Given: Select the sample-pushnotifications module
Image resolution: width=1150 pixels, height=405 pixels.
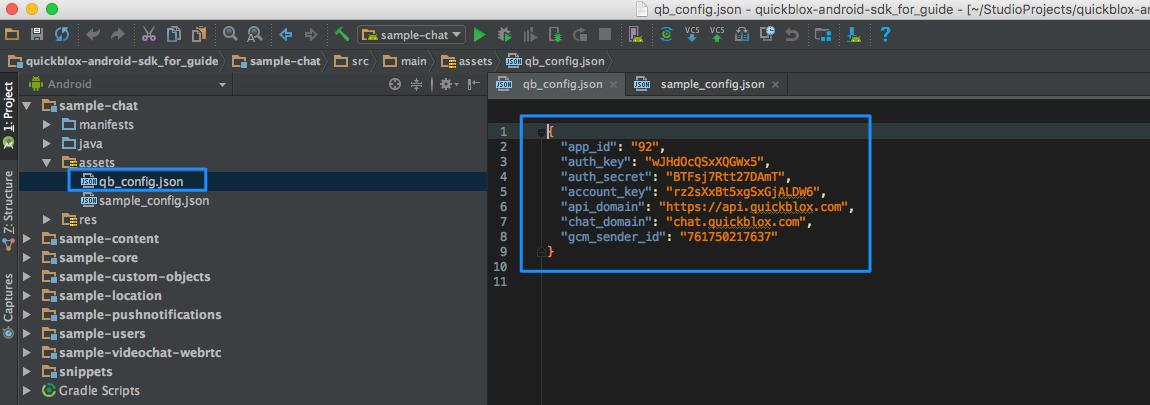Looking at the screenshot, I should (132, 314).
